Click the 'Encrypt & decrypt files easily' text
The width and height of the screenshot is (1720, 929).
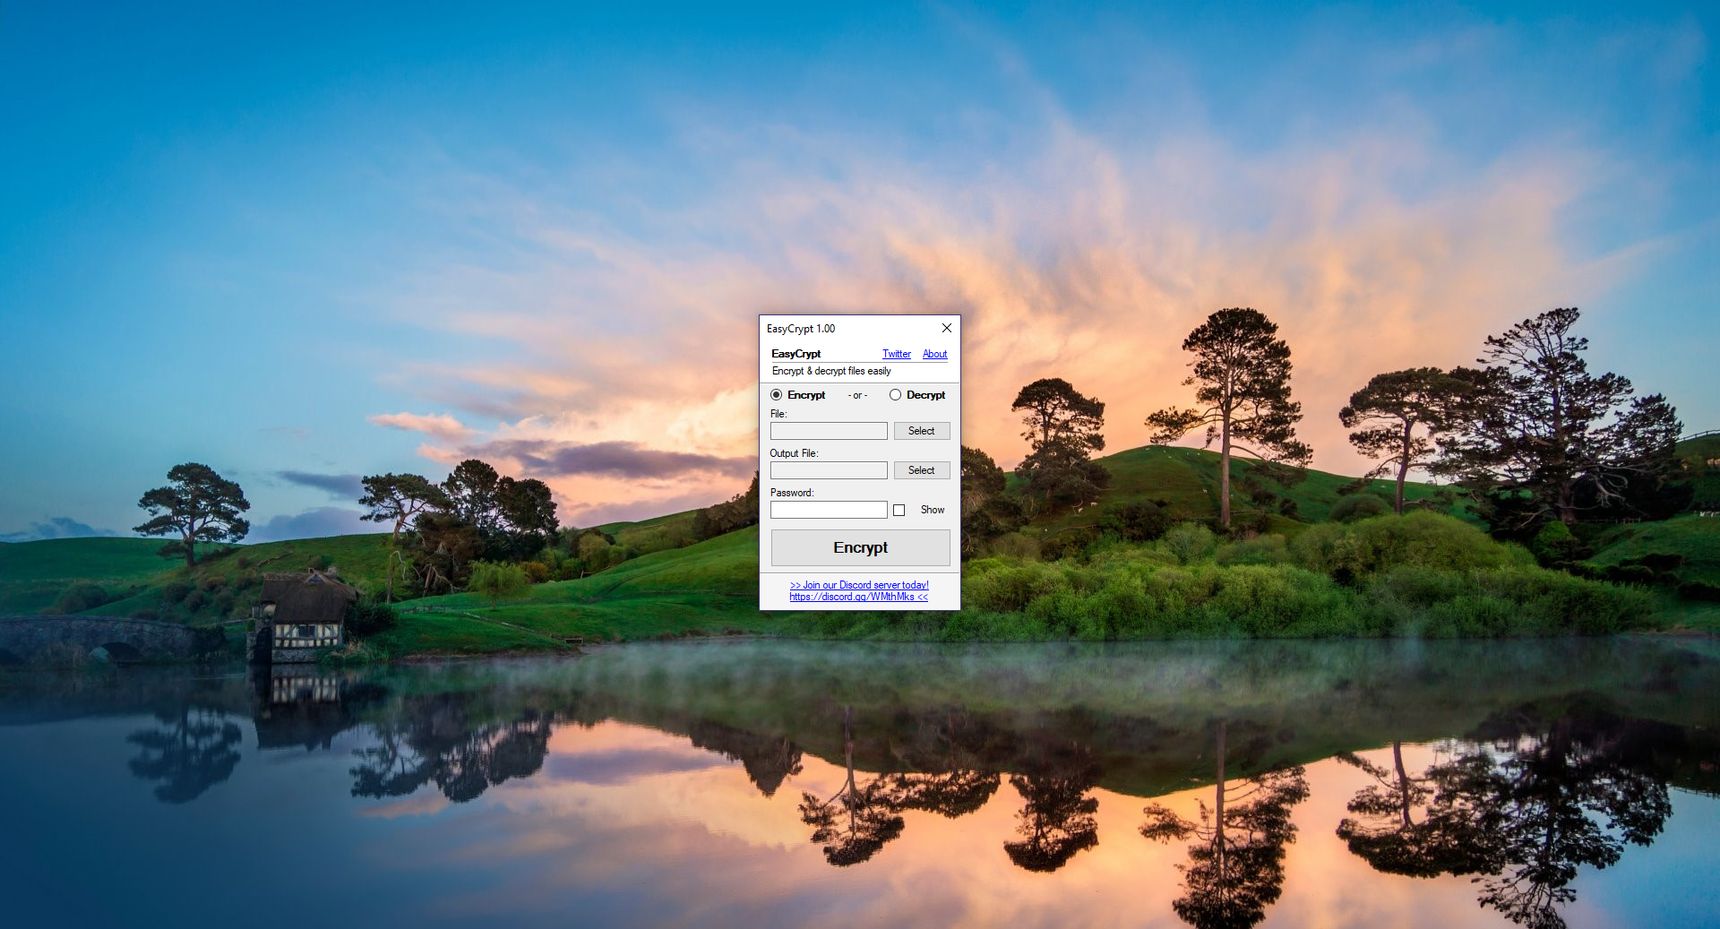point(831,371)
